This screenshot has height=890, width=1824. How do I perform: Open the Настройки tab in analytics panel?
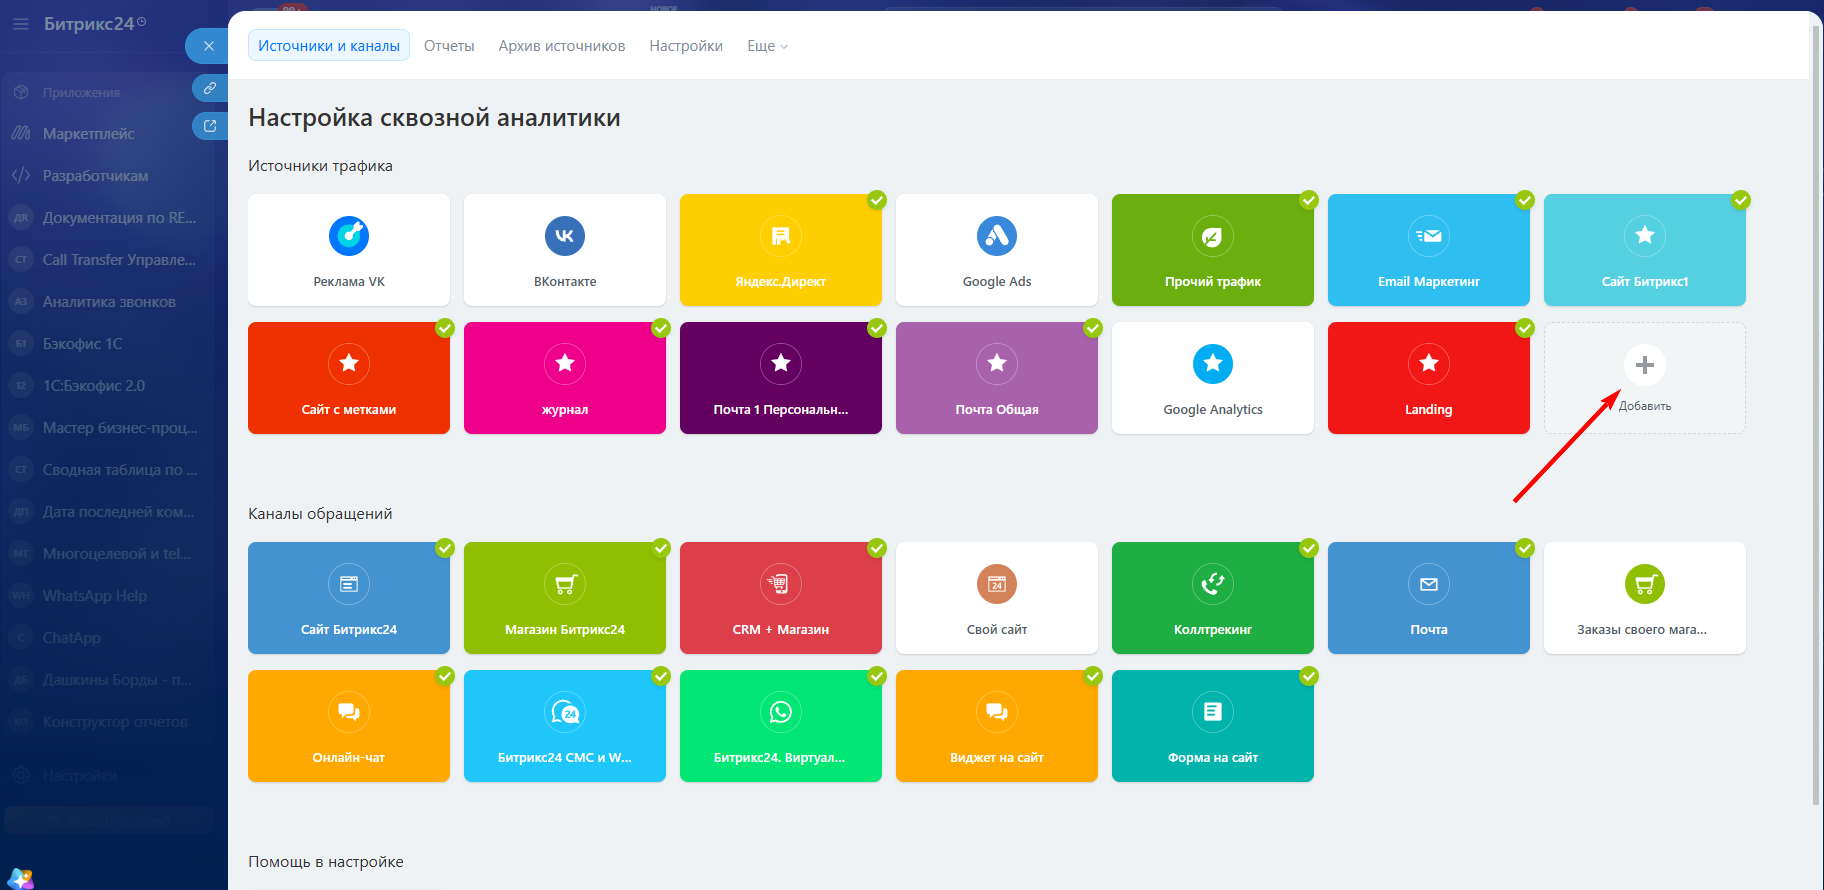point(686,46)
